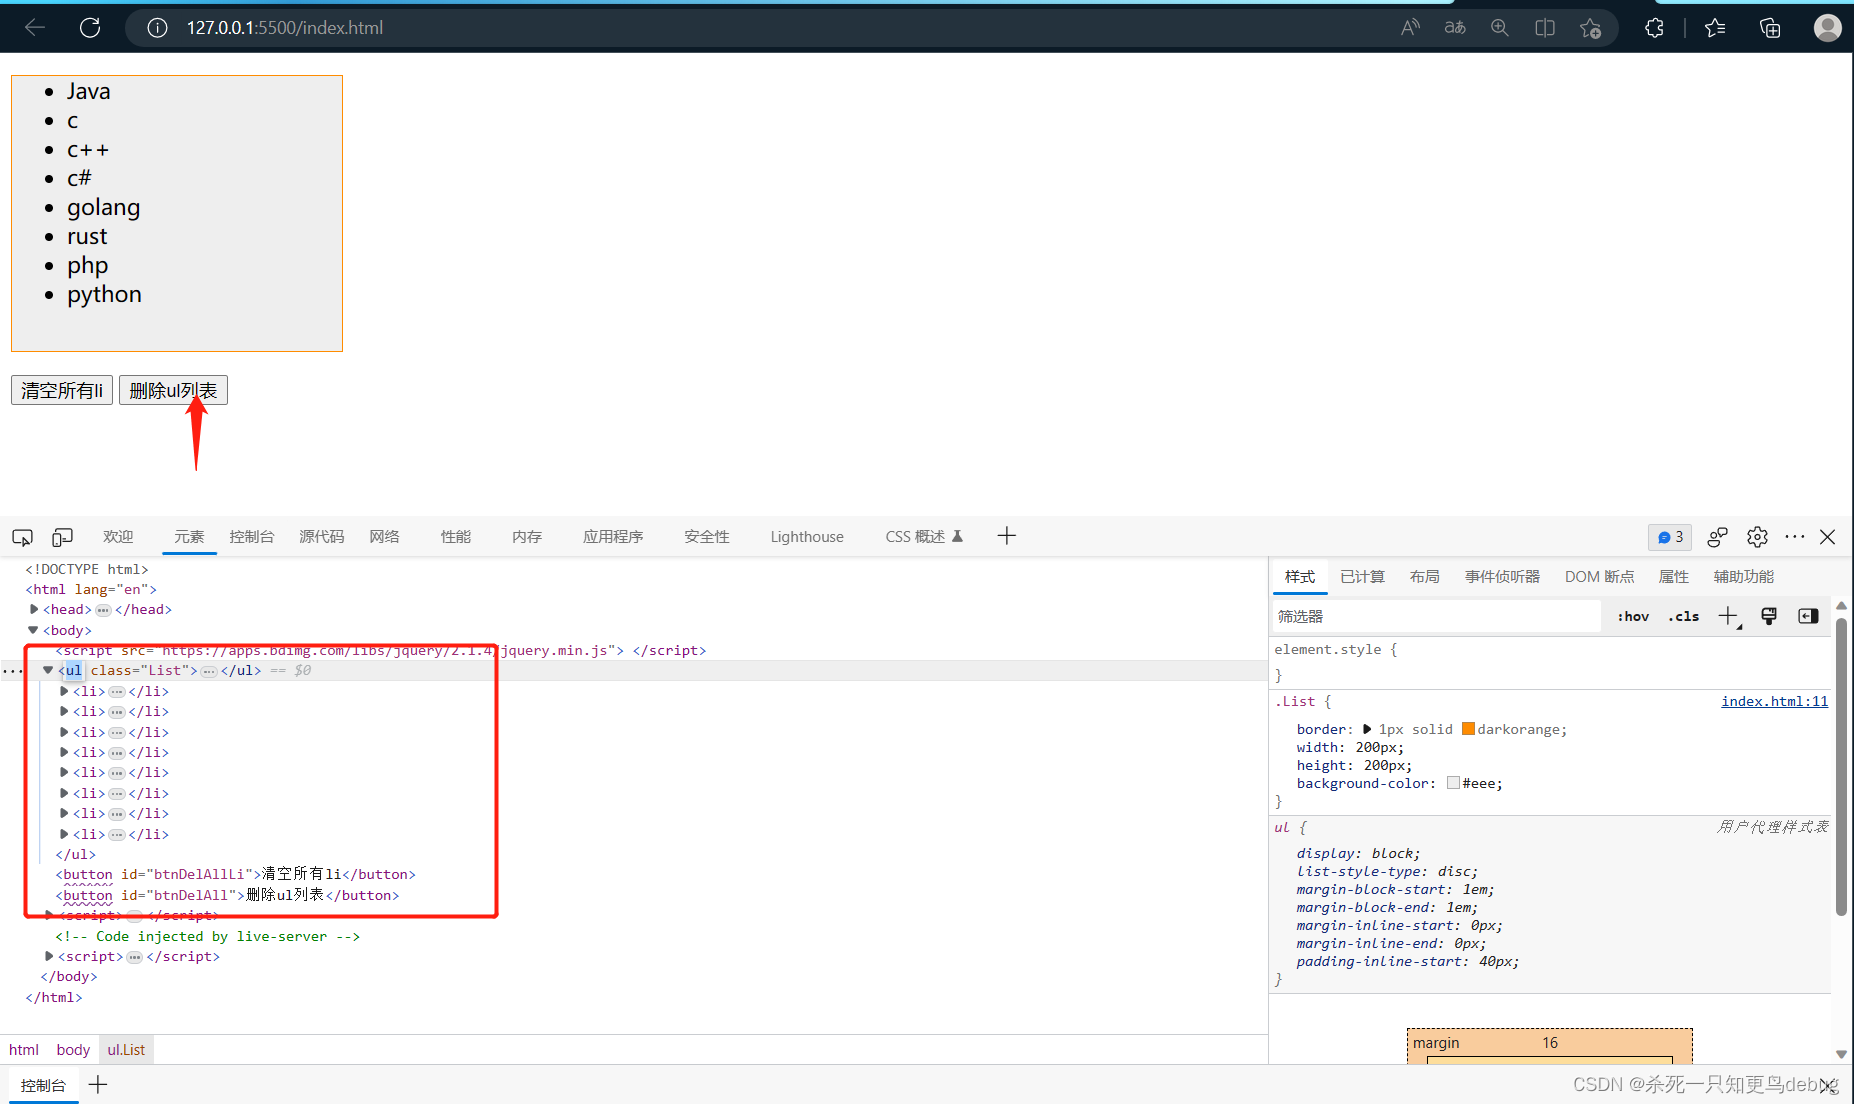Click the element.style rule block
The image size is (1854, 1104).
1550,662
